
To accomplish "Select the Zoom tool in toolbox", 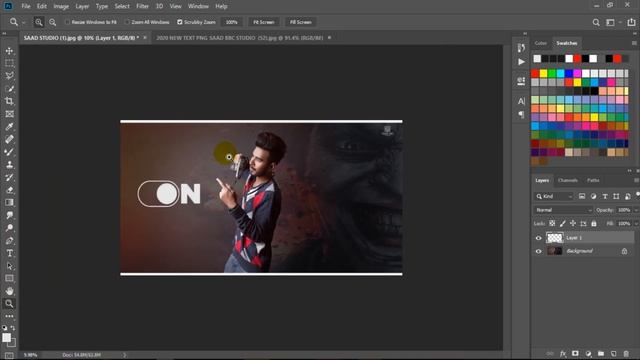I will tap(9, 304).
